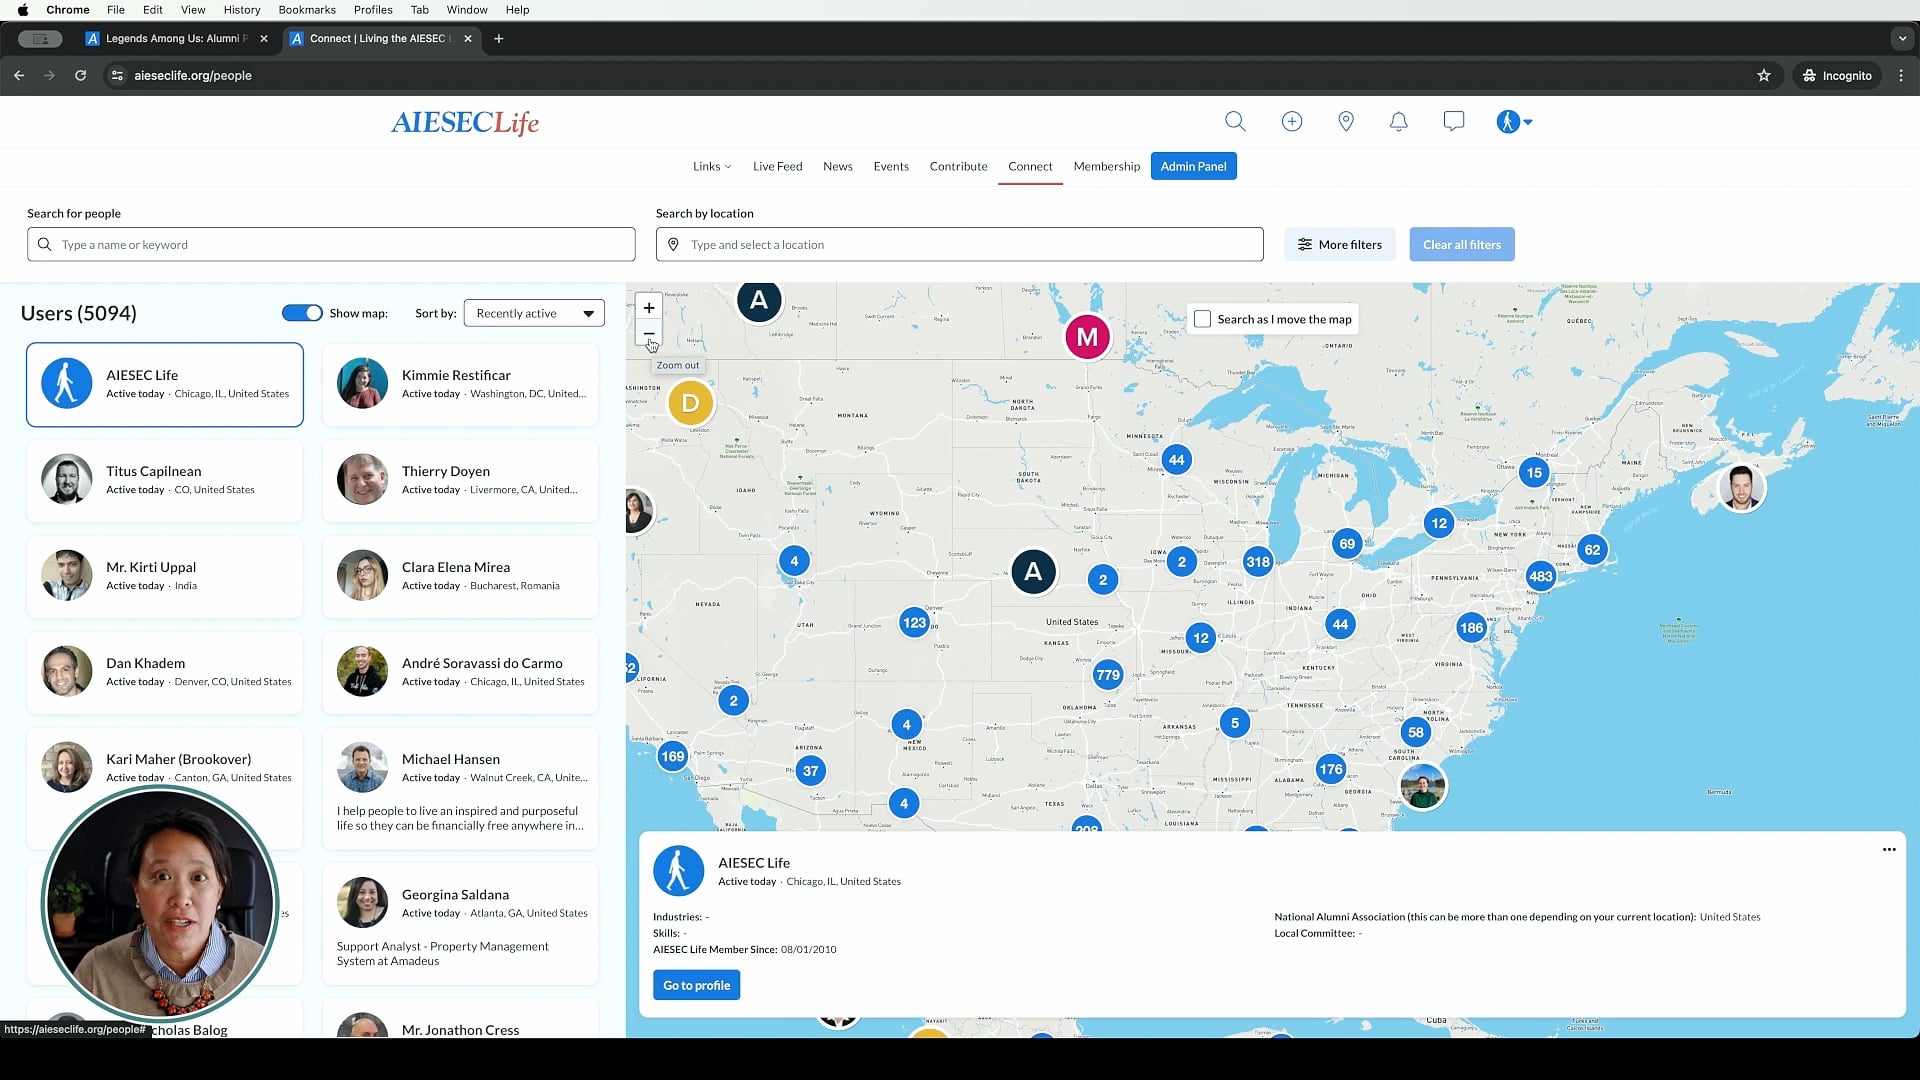This screenshot has width=1920, height=1080.
Task: Click the 37 cluster in Arizona
Action: (811, 771)
